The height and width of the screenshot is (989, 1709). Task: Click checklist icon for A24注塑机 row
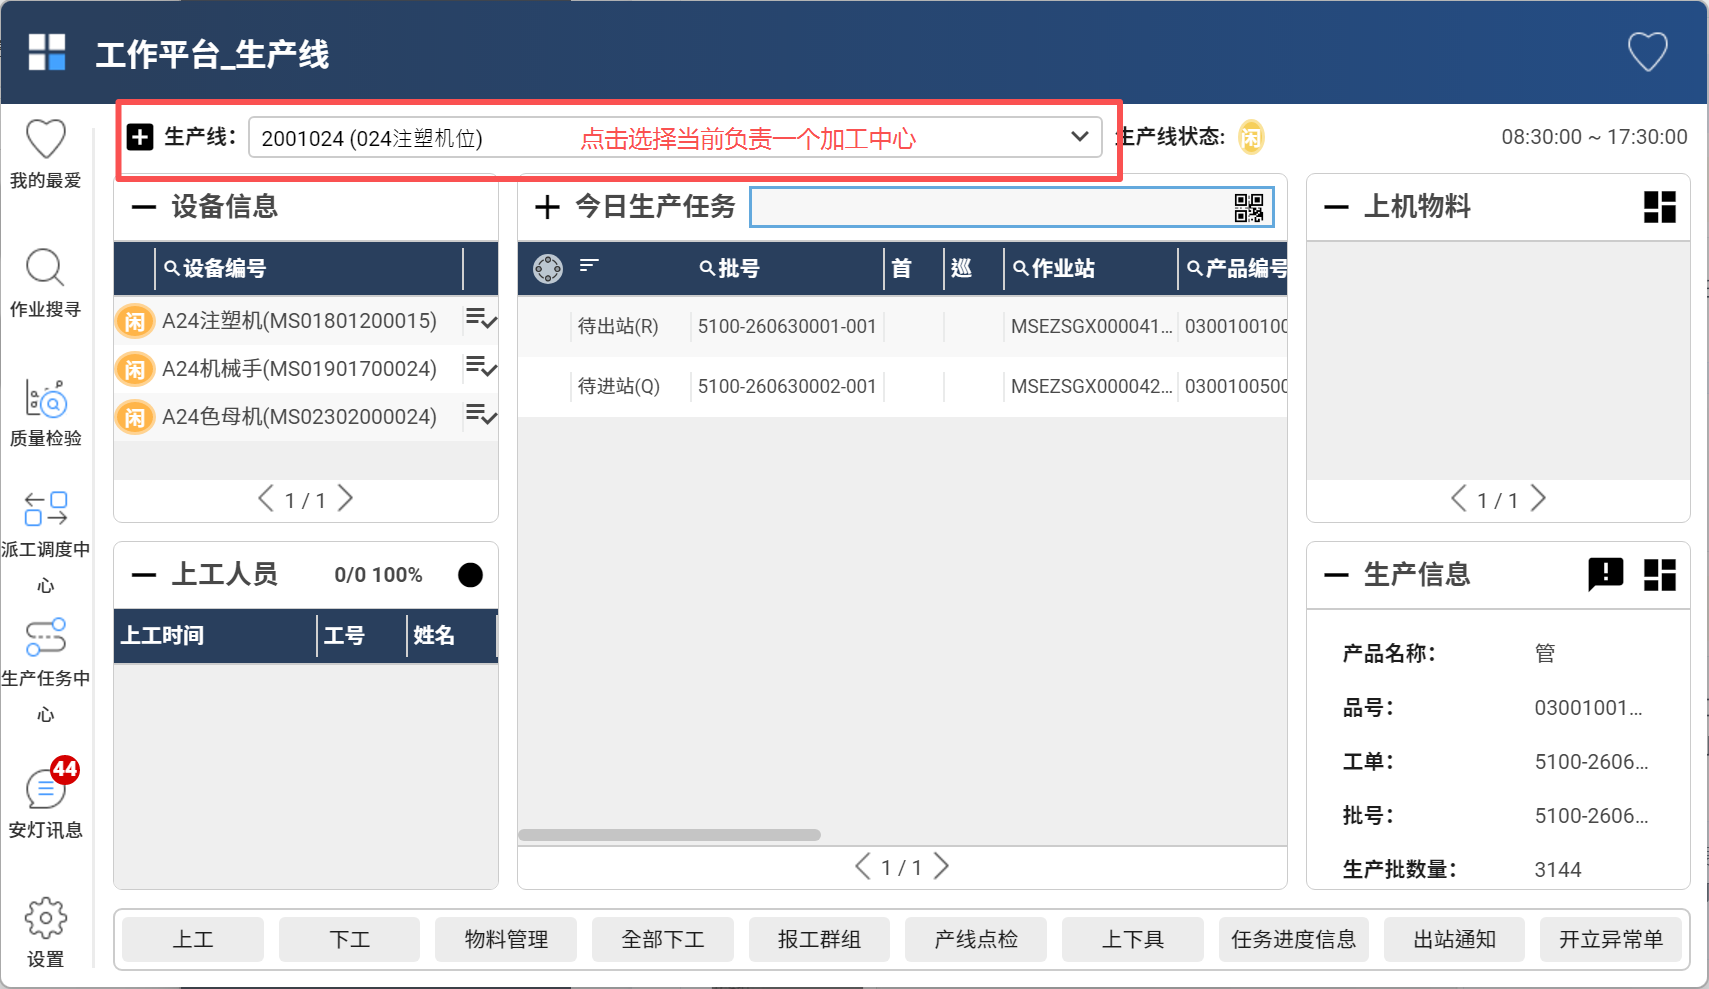pos(481,319)
